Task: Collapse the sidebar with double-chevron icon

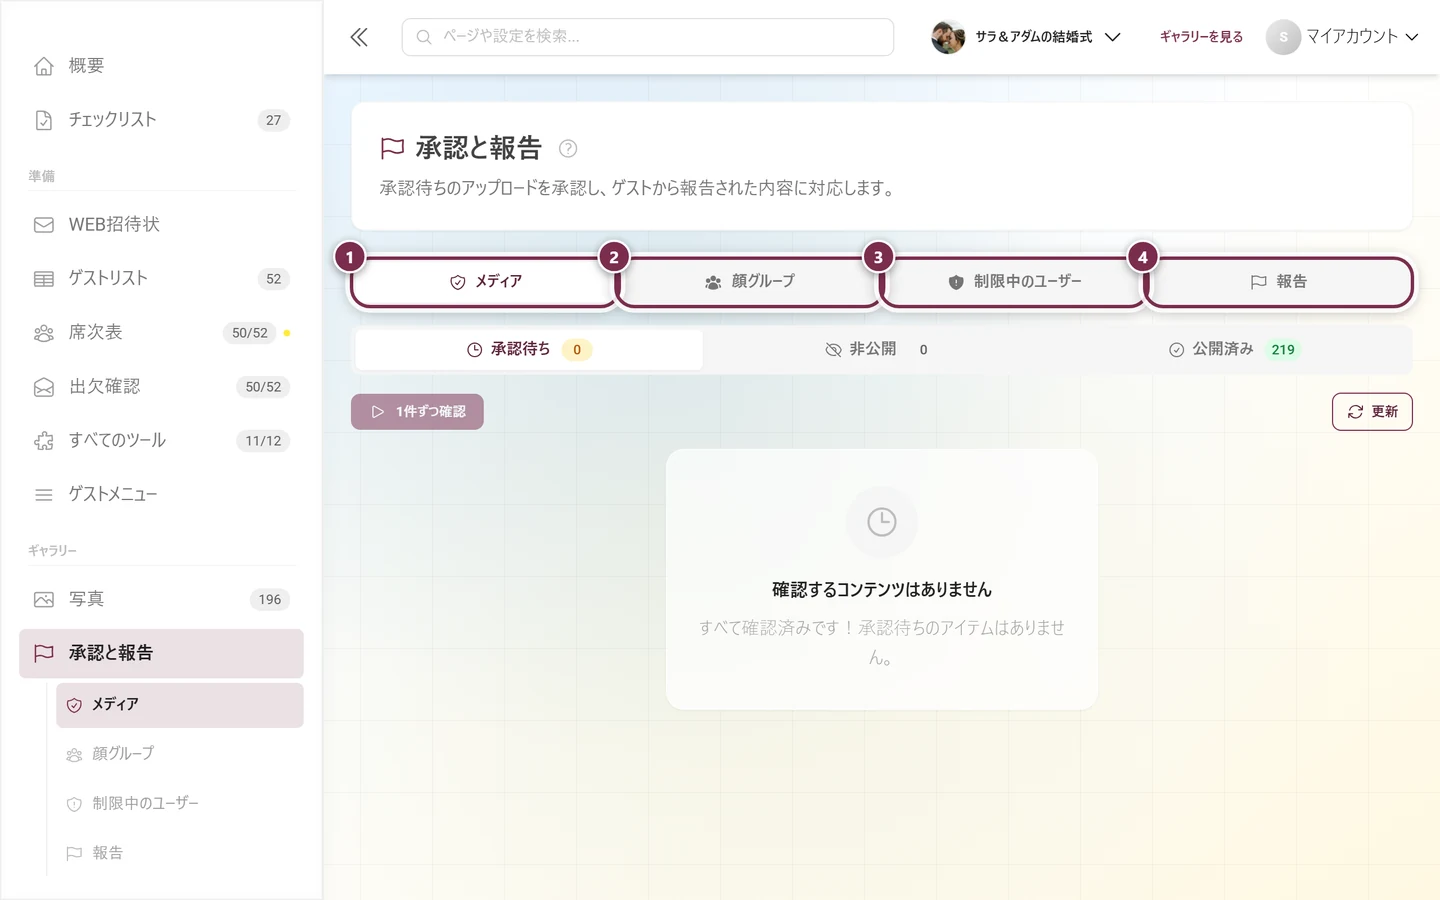Action: pyautogui.click(x=359, y=37)
